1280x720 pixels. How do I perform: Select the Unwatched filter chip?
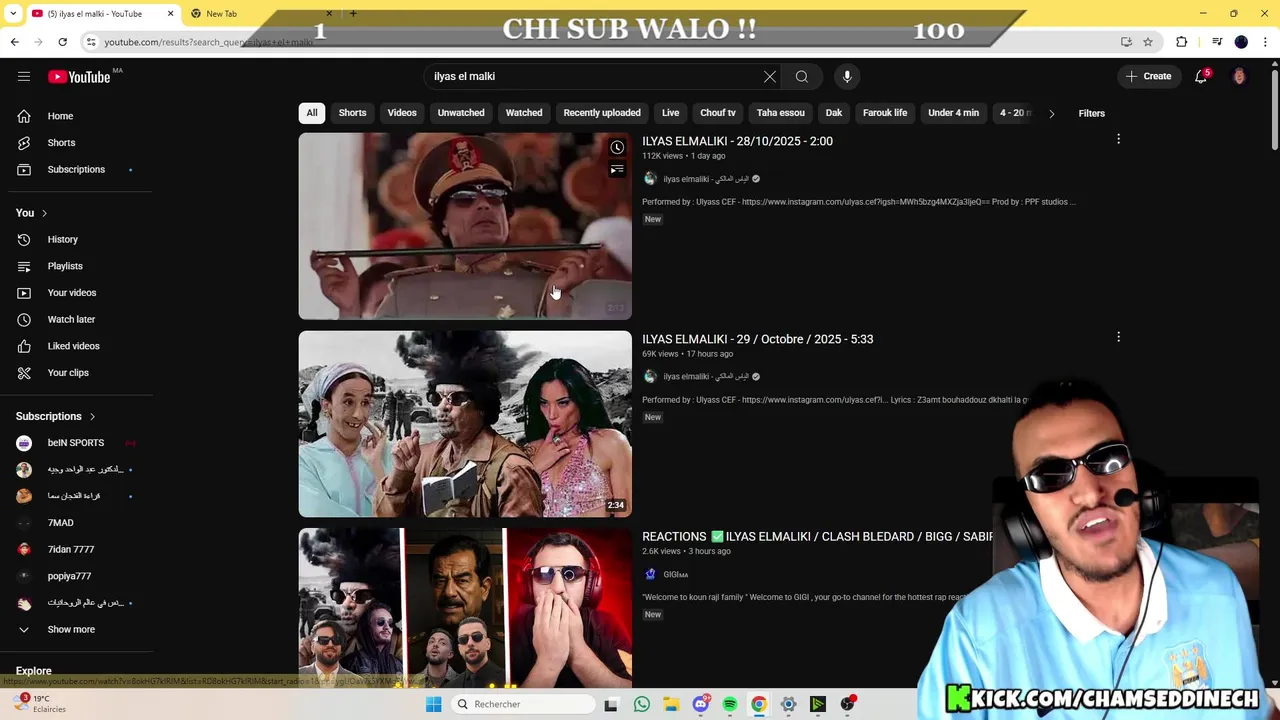click(x=461, y=113)
